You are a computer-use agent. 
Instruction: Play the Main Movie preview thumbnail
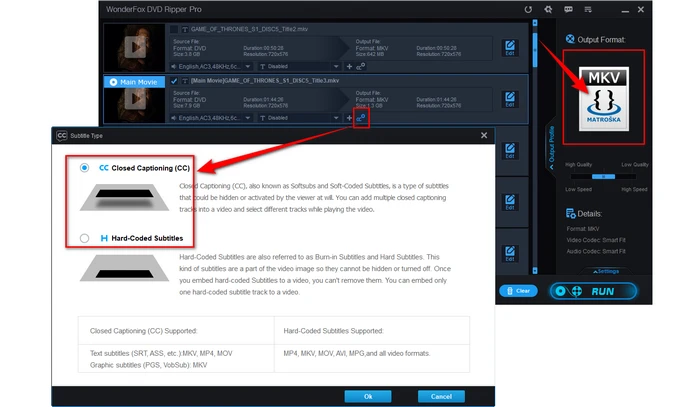(135, 100)
